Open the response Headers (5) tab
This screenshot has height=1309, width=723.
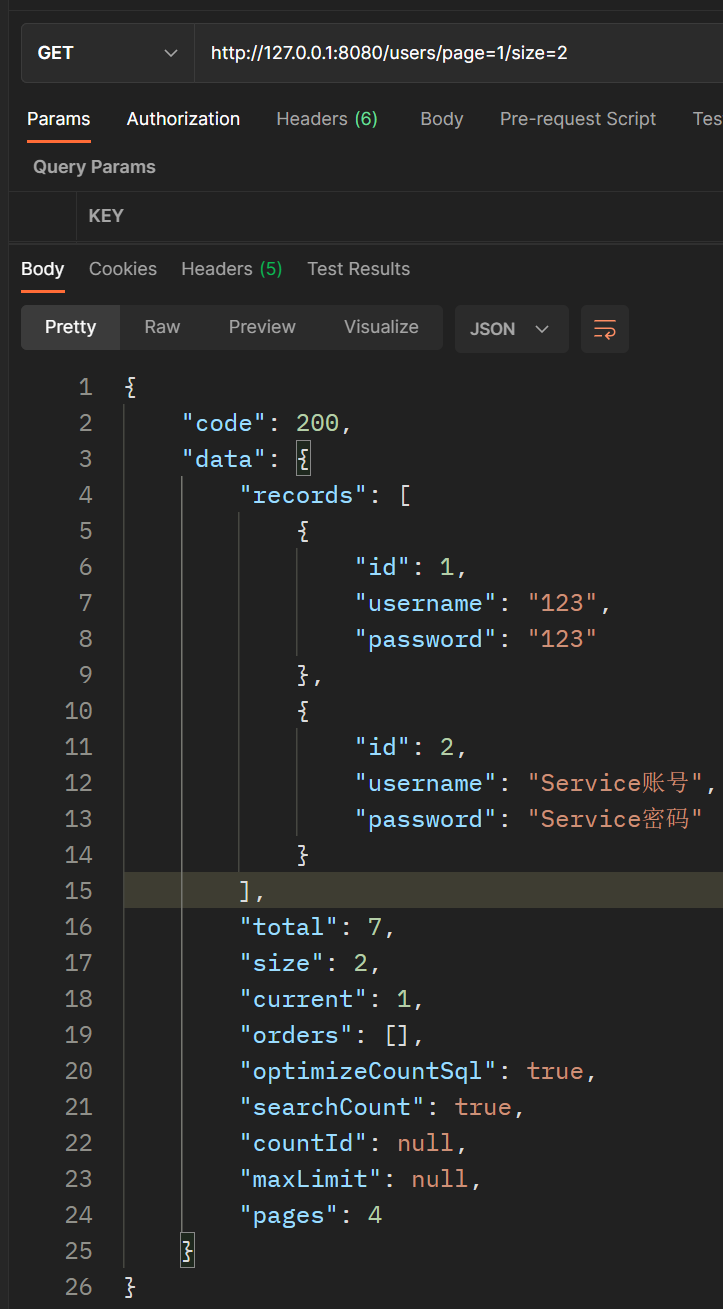(x=231, y=269)
